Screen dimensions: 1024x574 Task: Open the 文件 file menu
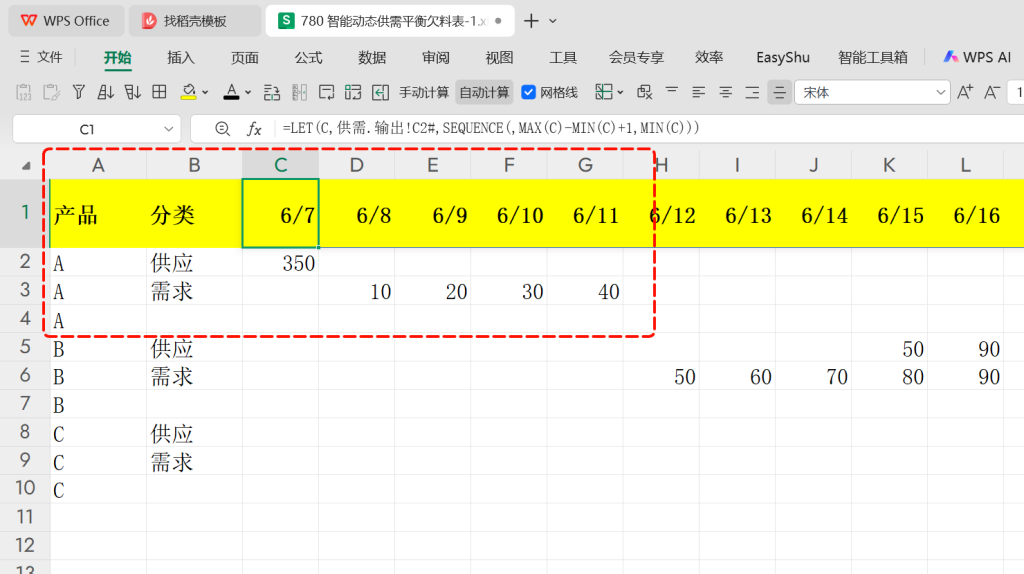(42, 57)
